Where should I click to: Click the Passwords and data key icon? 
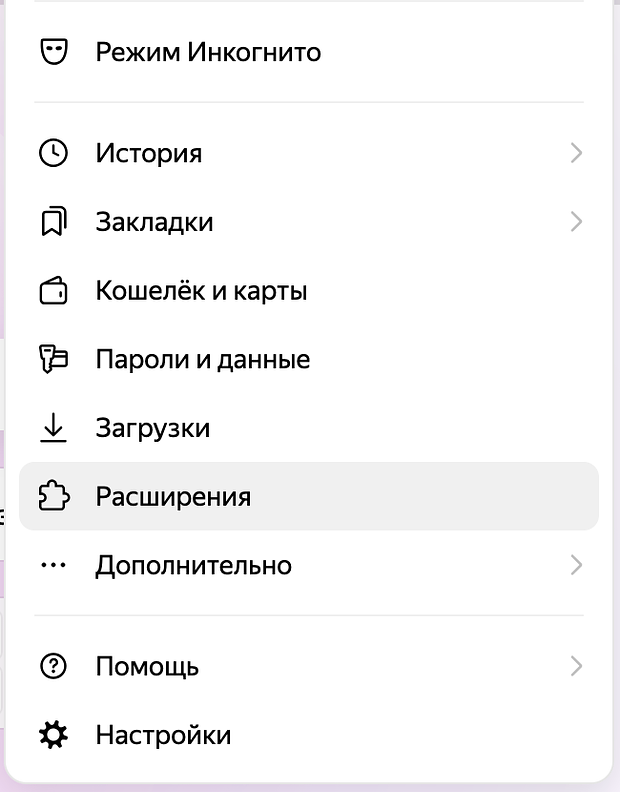coord(53,359)
